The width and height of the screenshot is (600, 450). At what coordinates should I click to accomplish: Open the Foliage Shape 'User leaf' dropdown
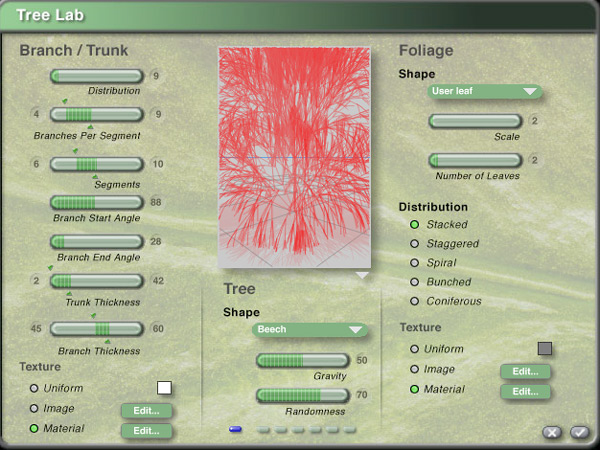click(484, 91)
